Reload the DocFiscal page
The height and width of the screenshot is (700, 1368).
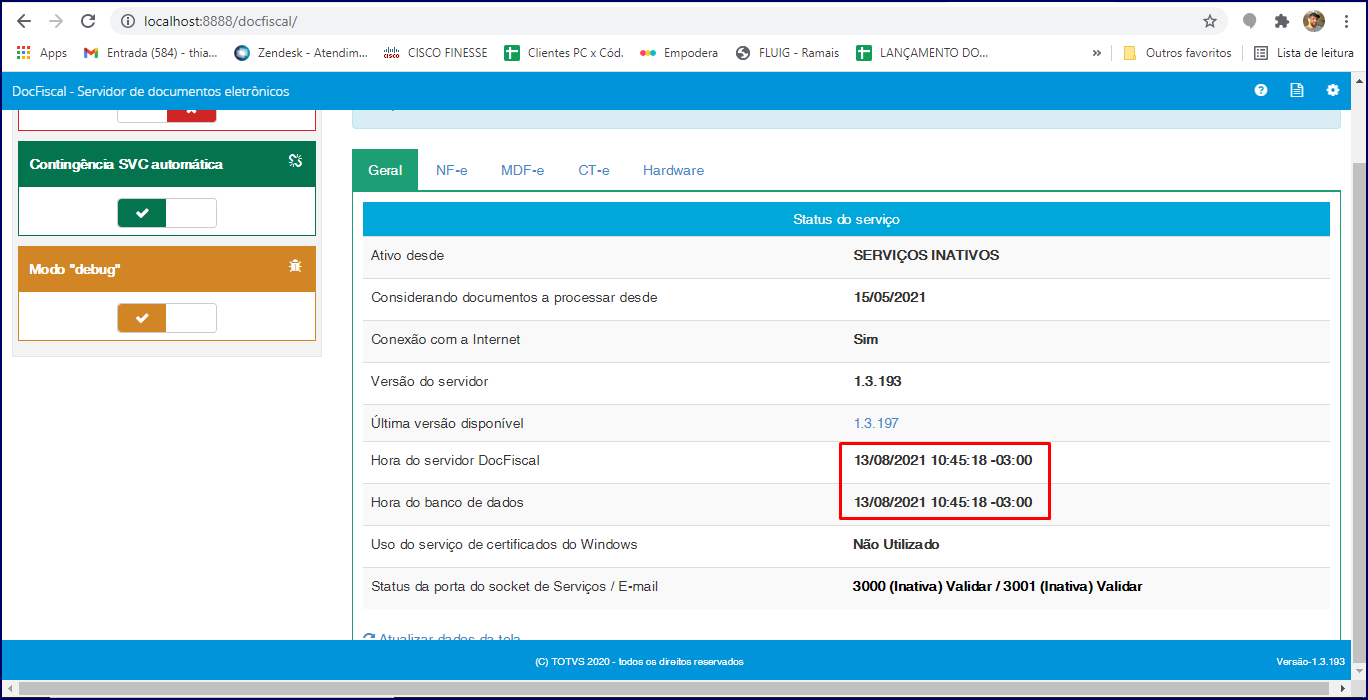click(x=88, y=21)
